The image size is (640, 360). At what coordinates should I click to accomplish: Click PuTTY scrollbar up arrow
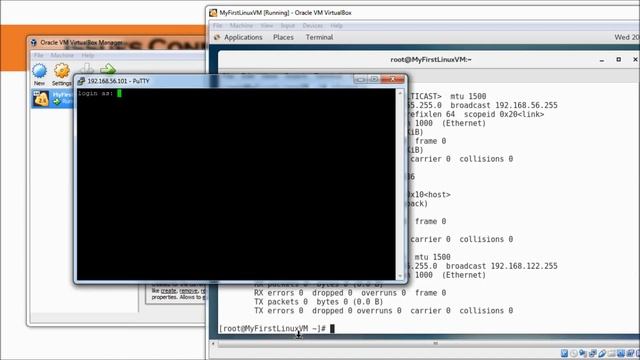coord(400,93)
